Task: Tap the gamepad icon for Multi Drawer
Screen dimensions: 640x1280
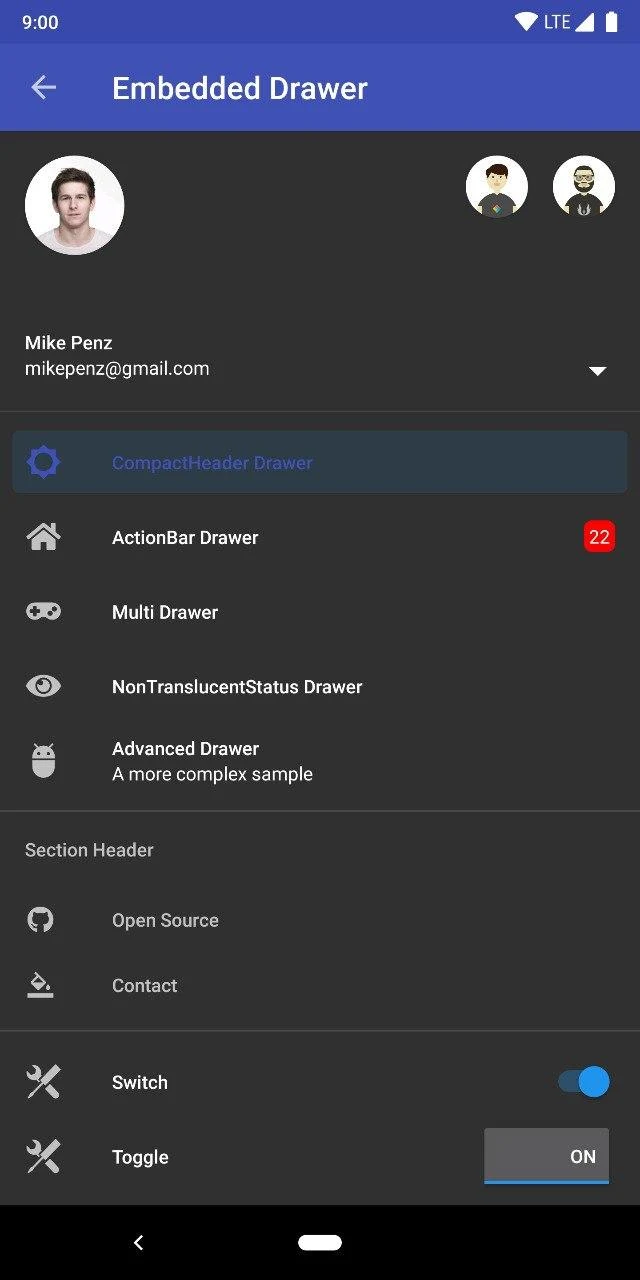Action: (43, 611)
